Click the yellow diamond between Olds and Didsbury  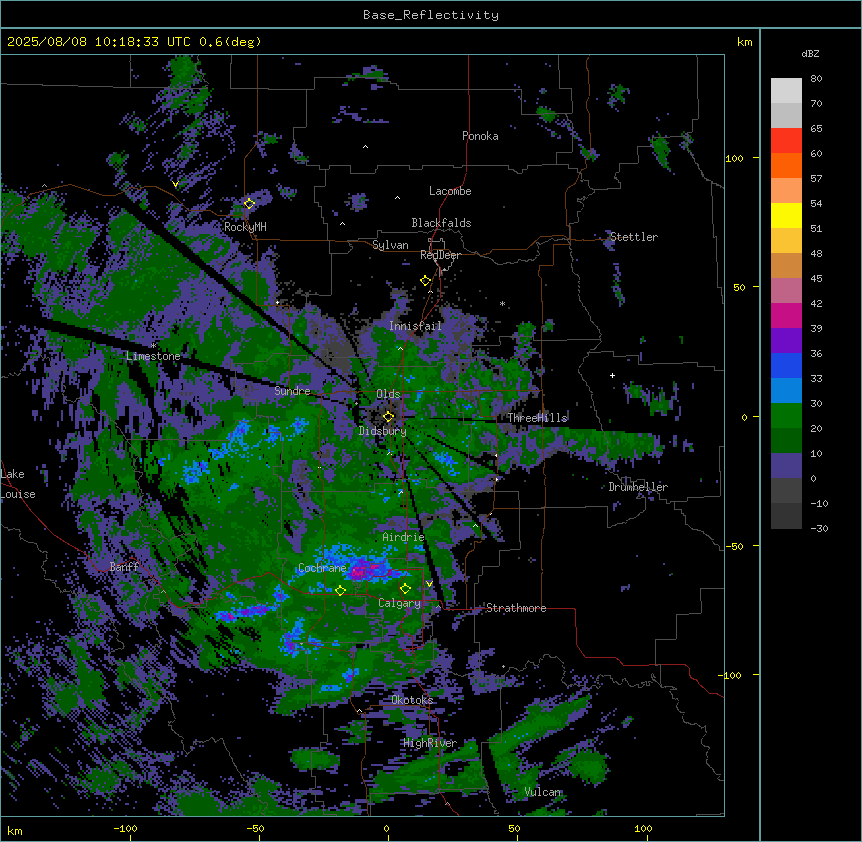click(389, 416)
